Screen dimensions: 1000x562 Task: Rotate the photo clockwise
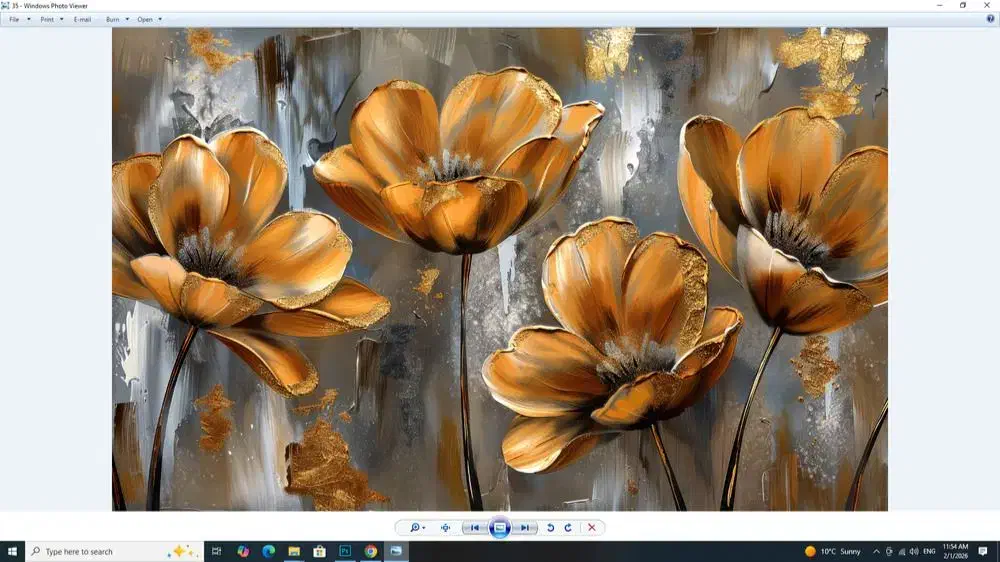point(568,528)
